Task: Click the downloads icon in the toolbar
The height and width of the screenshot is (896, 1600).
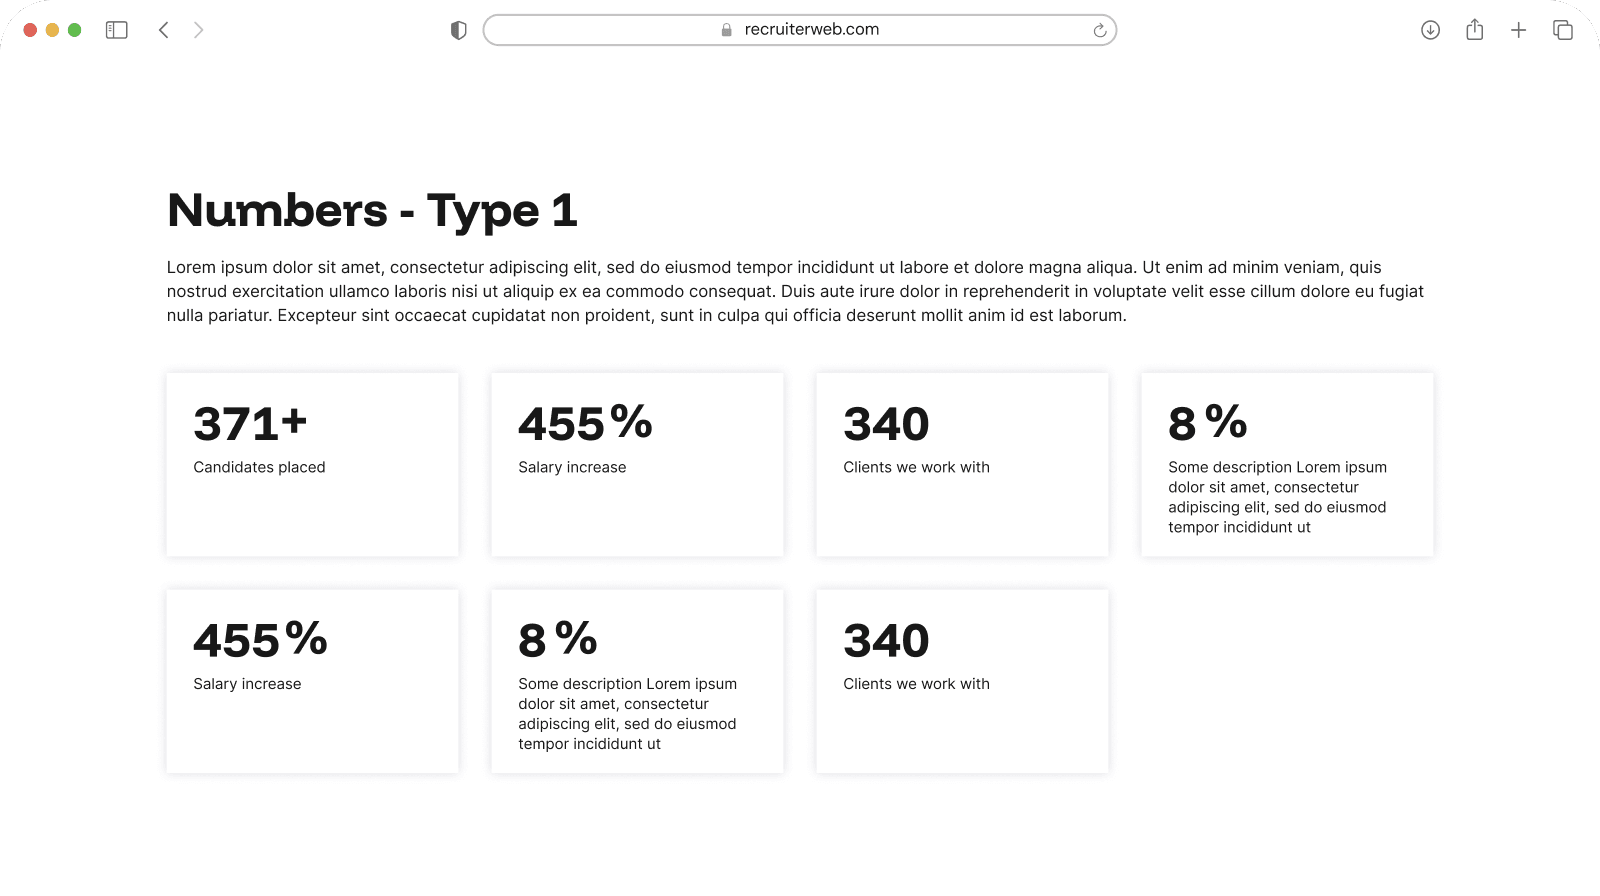Action: click(1430, 30)
